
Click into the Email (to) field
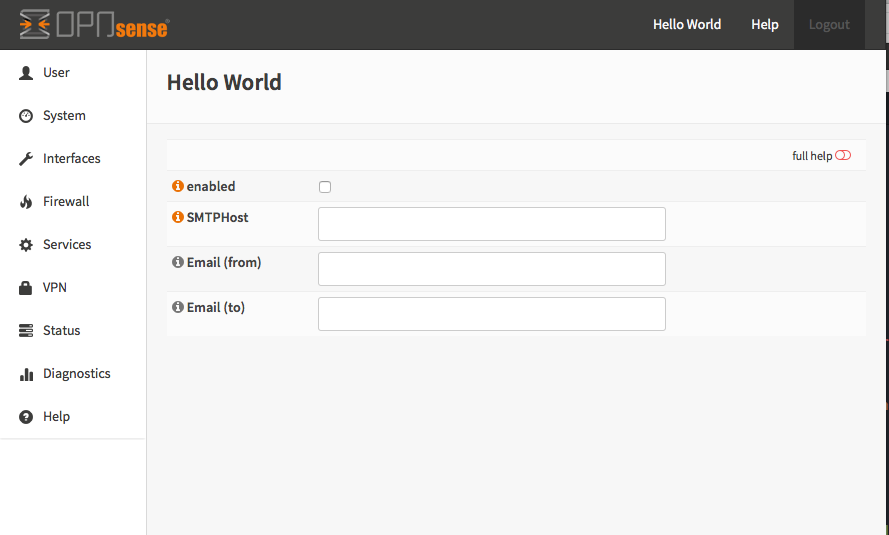pos(492,314)
